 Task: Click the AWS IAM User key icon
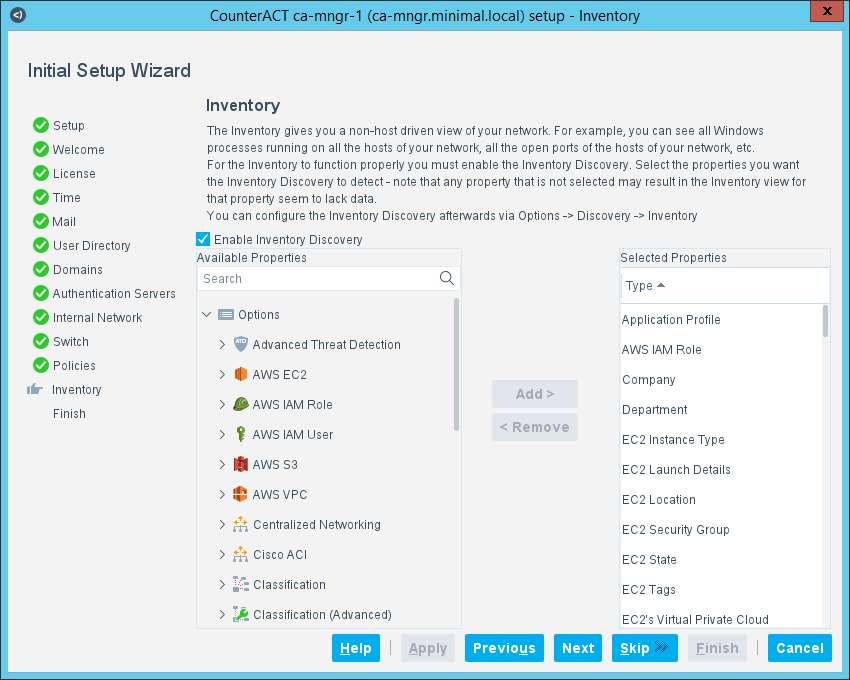pyautogui.click(x=241, y=434)
